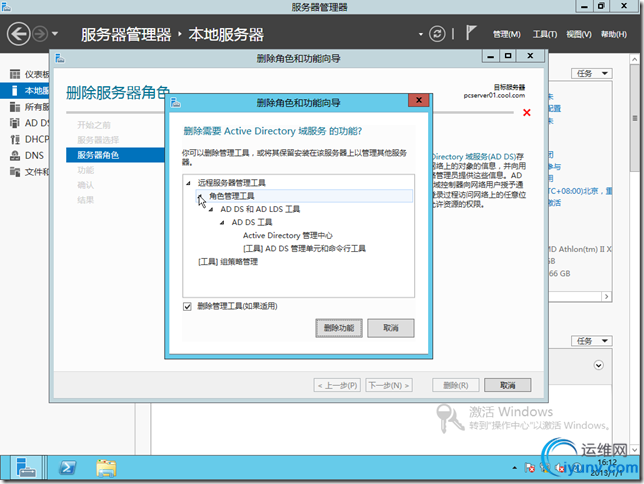
Task: Click the 开始之前 wizard step
Action: (94, 125)
